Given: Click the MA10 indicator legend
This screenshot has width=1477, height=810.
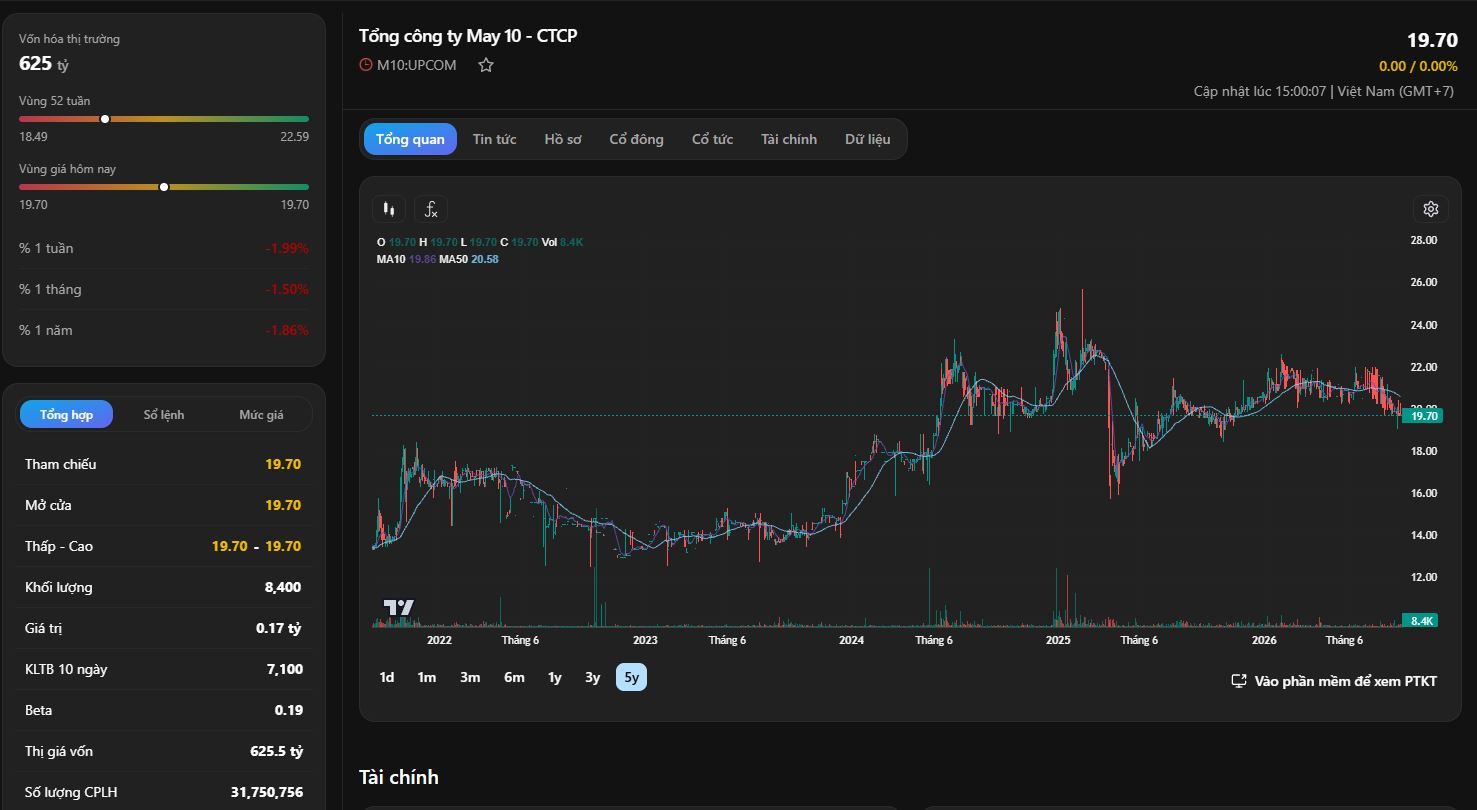Looking at the screenshot, I should [x=404, y=259].
